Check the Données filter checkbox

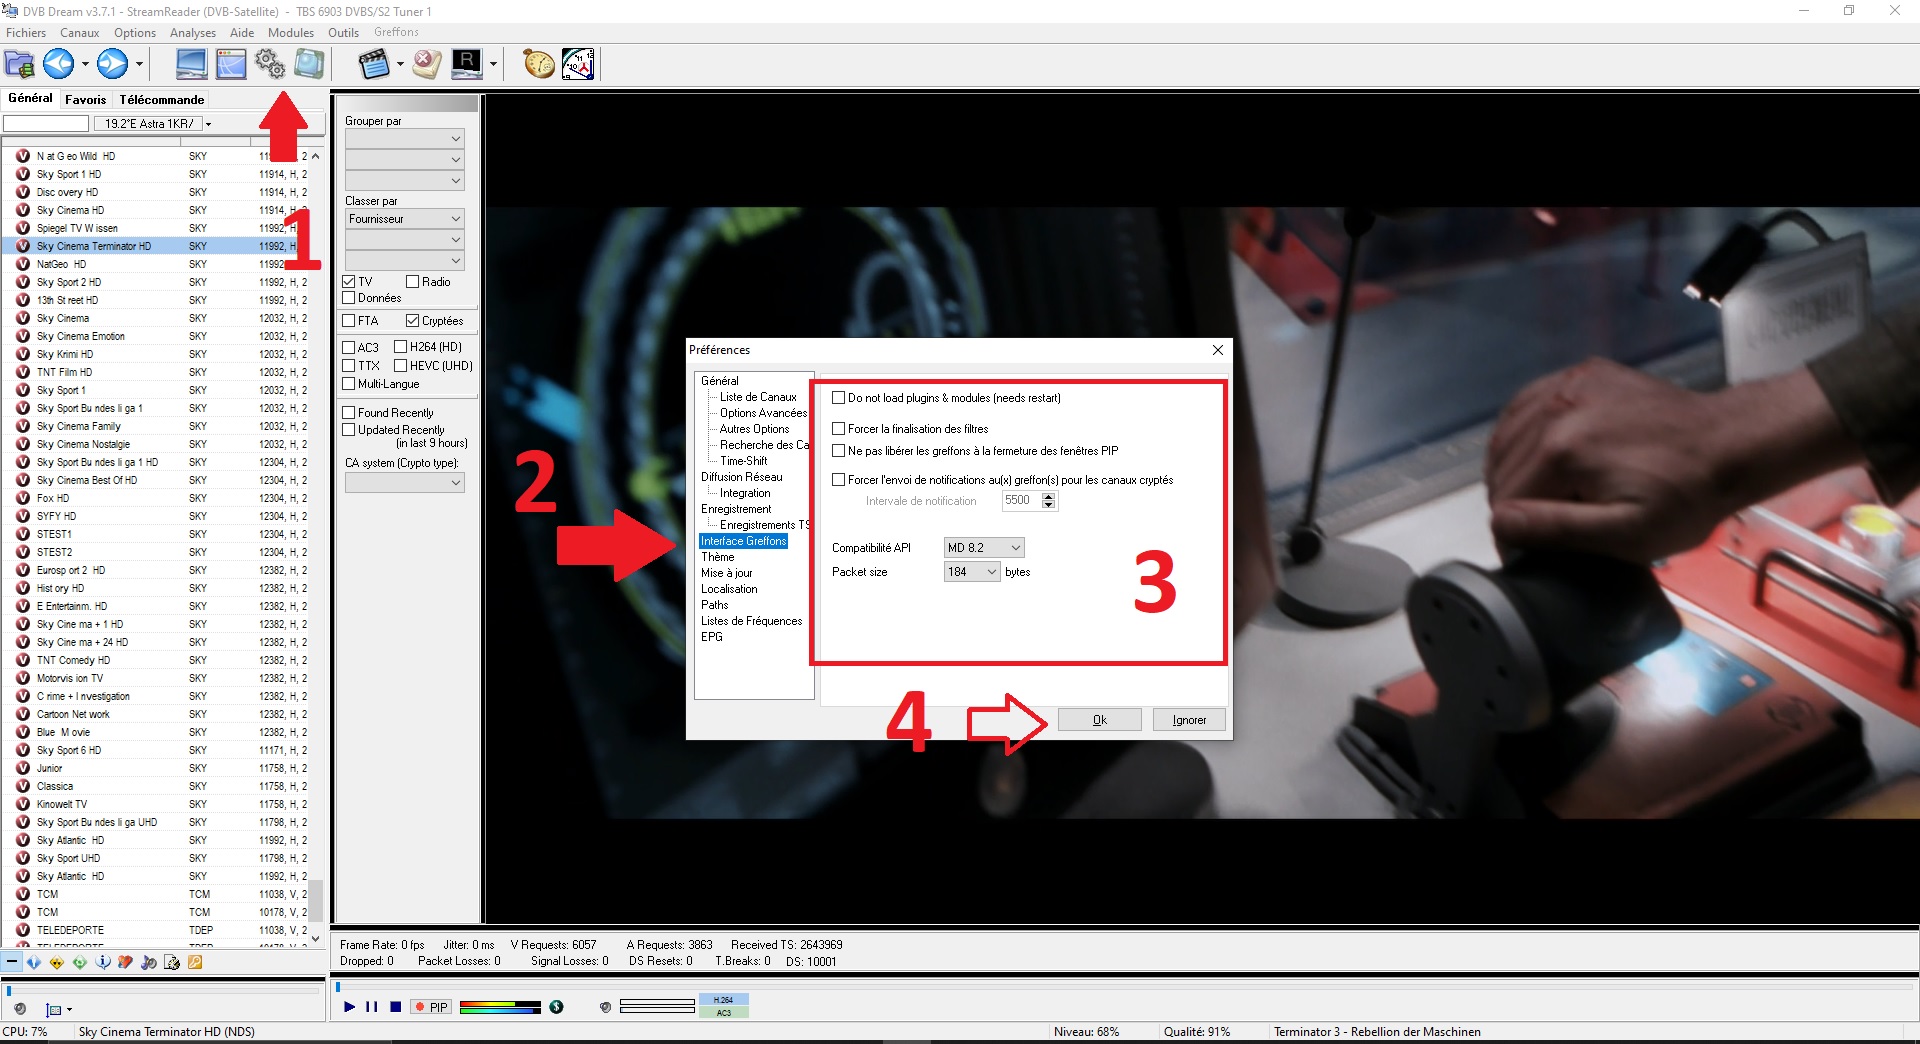349,298
